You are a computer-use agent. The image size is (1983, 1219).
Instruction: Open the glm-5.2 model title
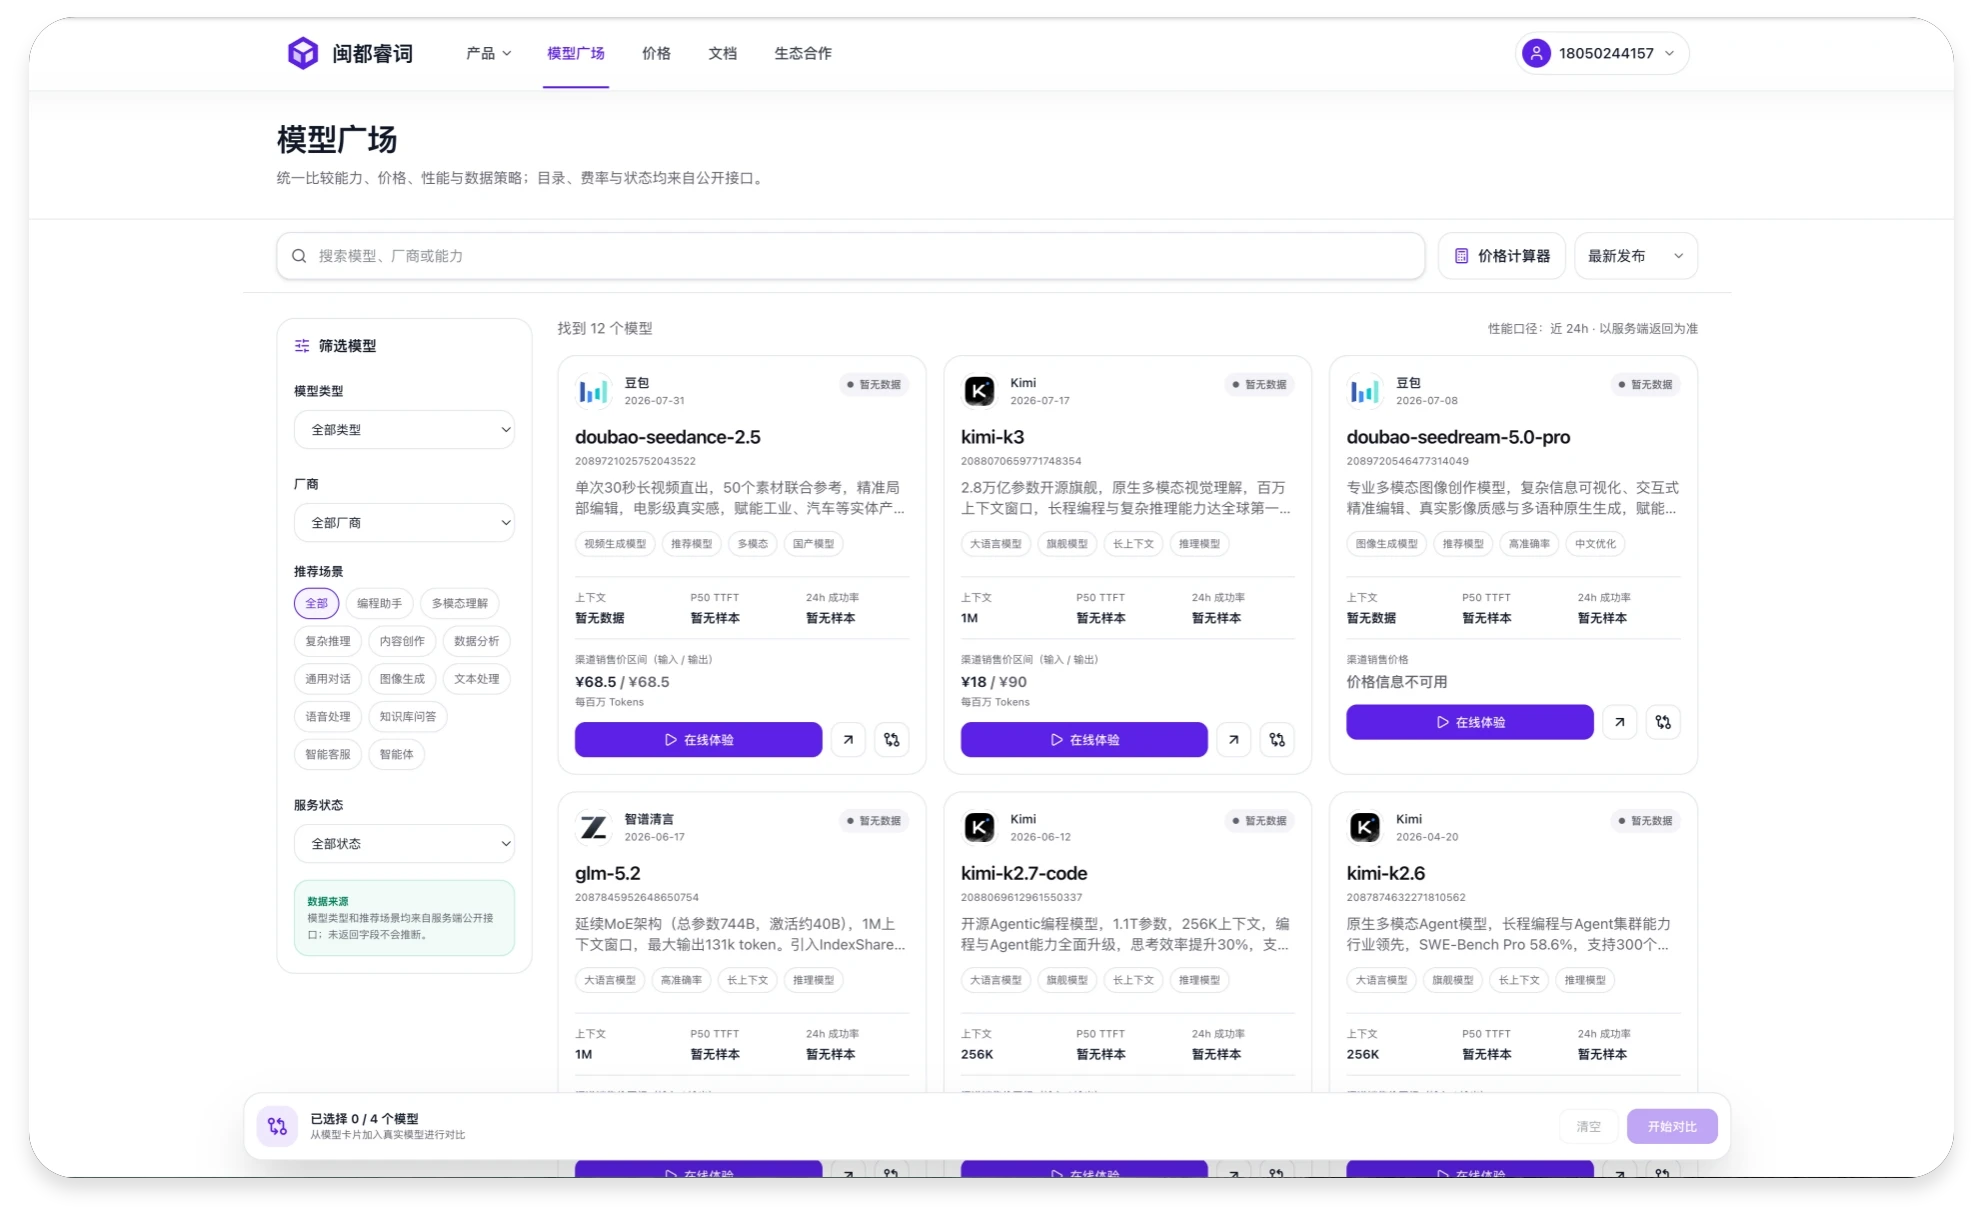(x=608, y=873)
